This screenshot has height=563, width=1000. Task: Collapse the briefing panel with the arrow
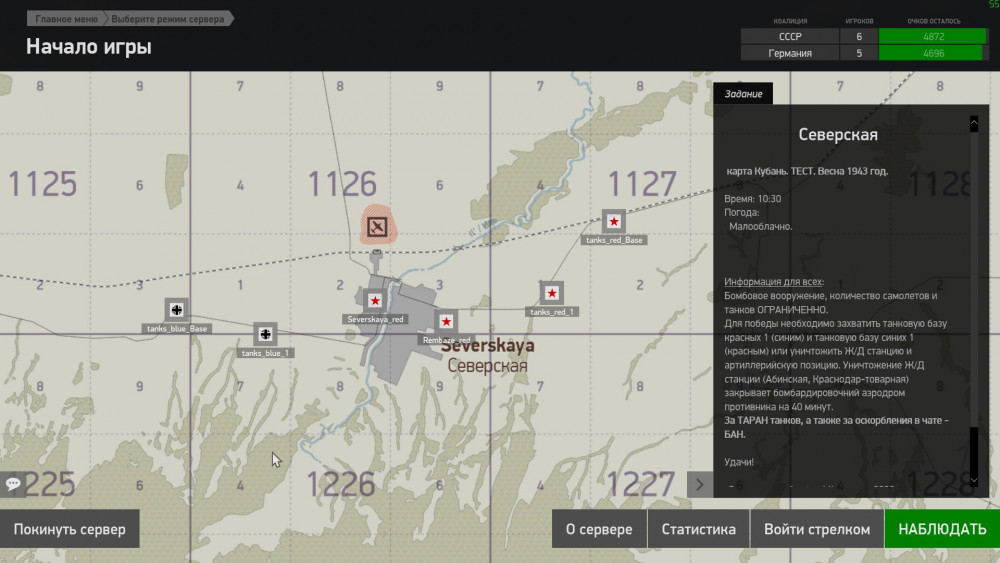click(699, 484)
